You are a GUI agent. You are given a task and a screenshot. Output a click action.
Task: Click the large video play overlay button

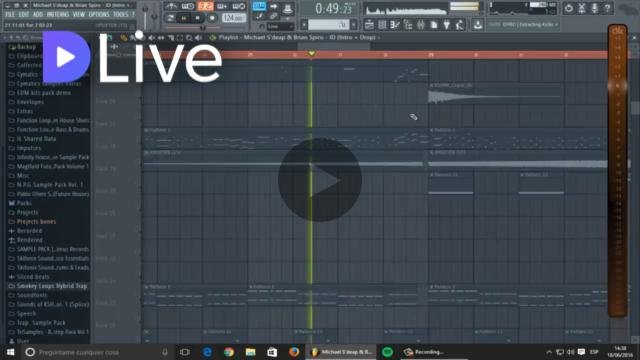[x=320, y=180]
